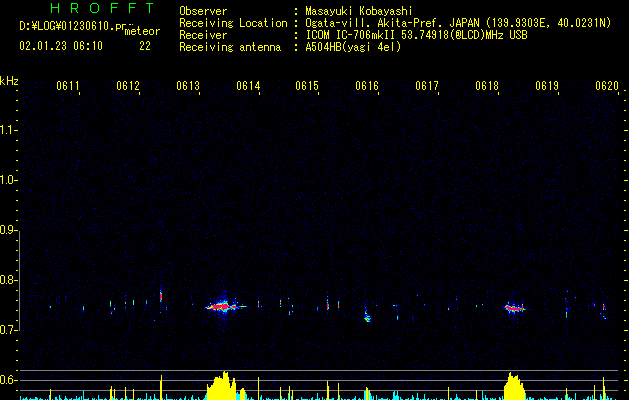629x400 pixels.
Task: Click the yellow power peak below 0618 echo
Action: tap(514, 386)
